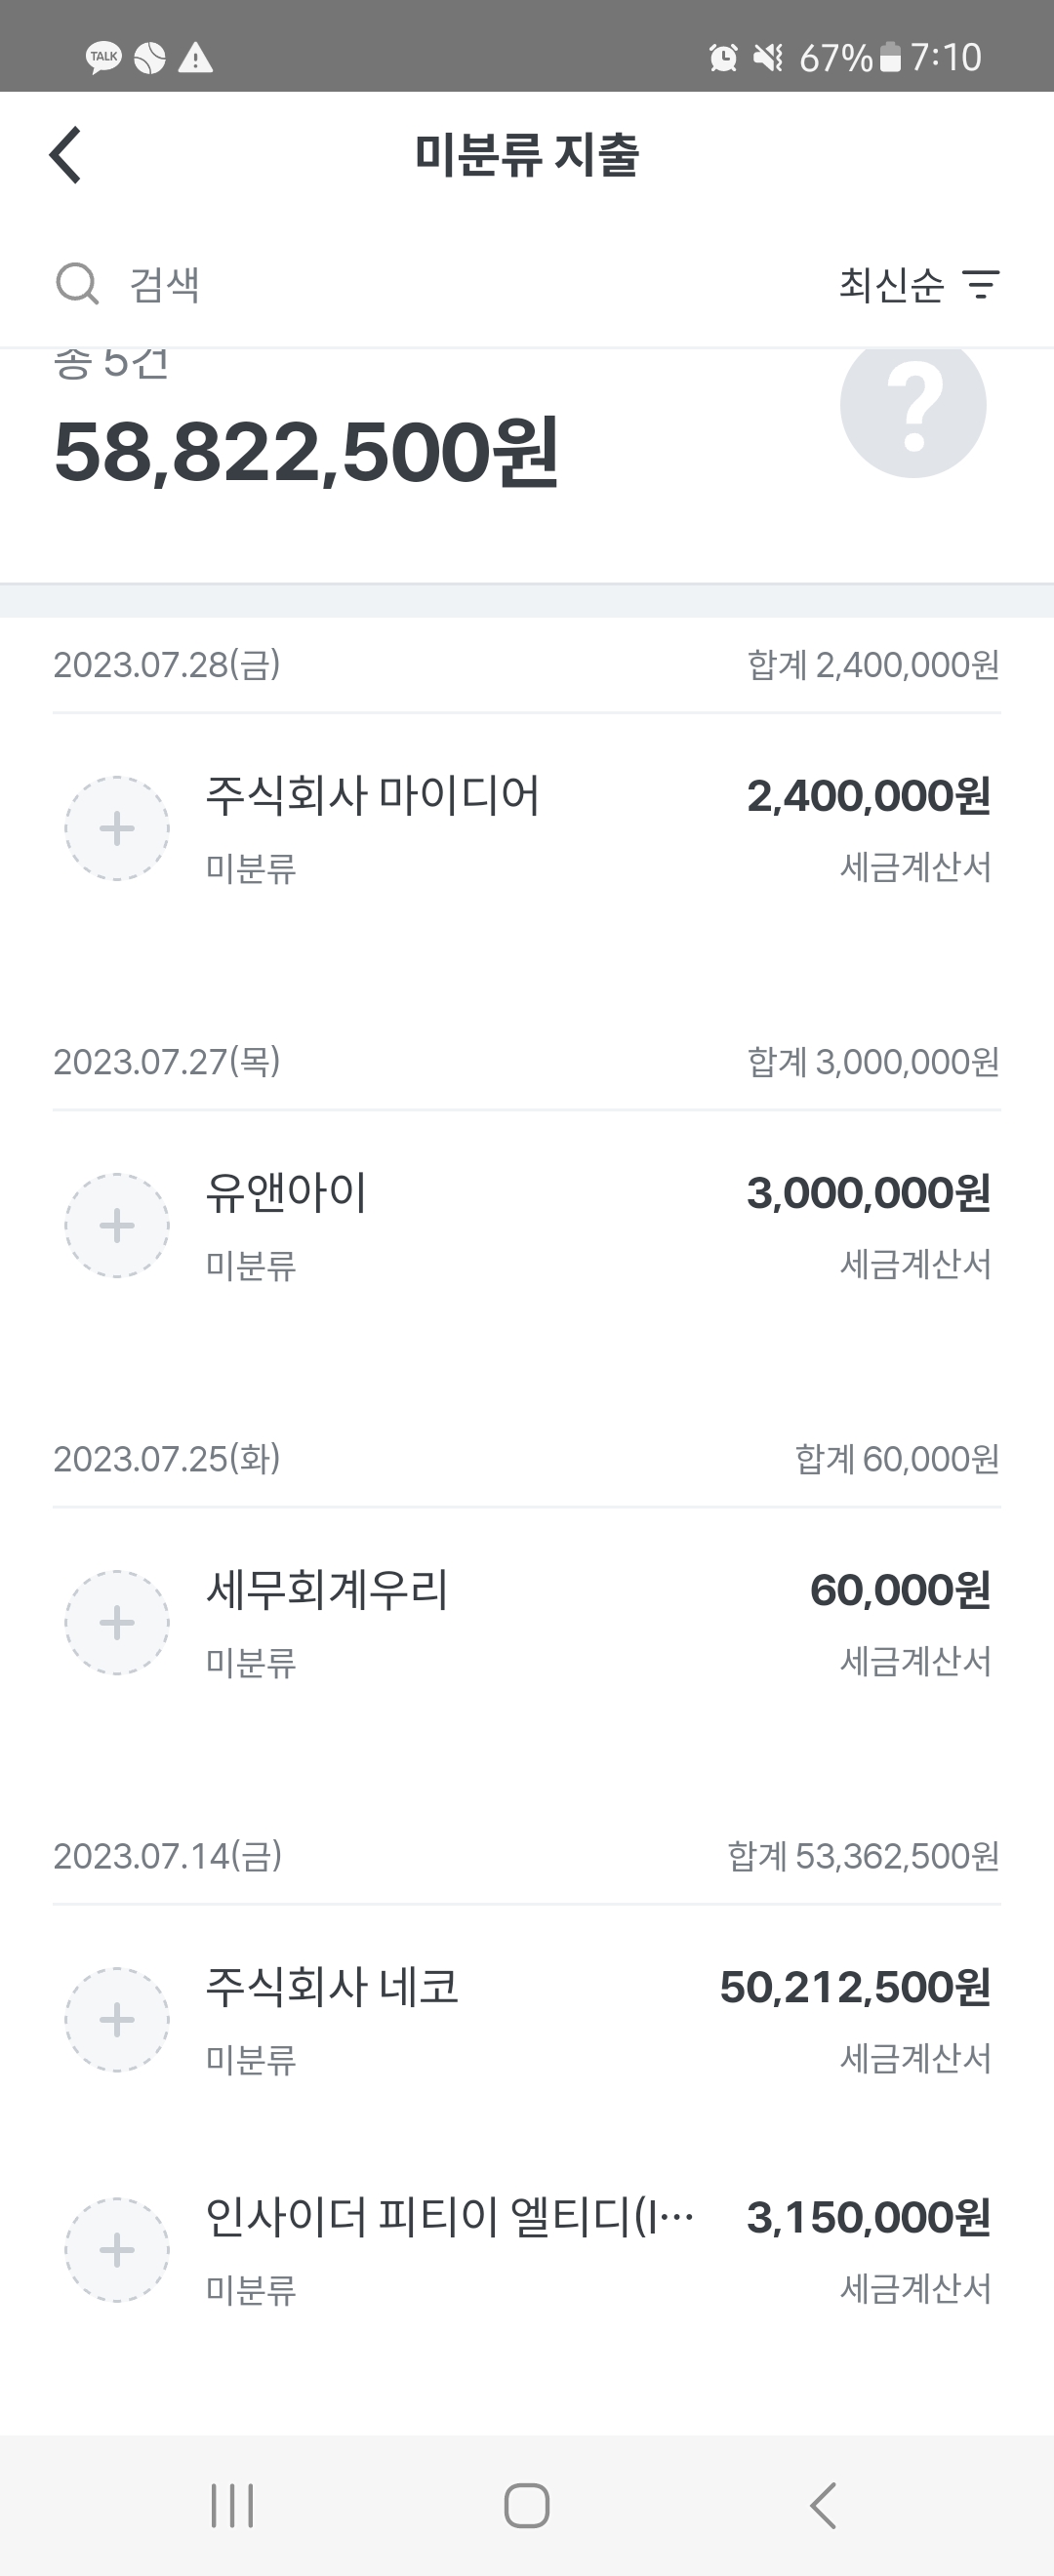1054x2576 pixels.
Task: Tap the search magnifier icon
Action: (x=77, y=284)
